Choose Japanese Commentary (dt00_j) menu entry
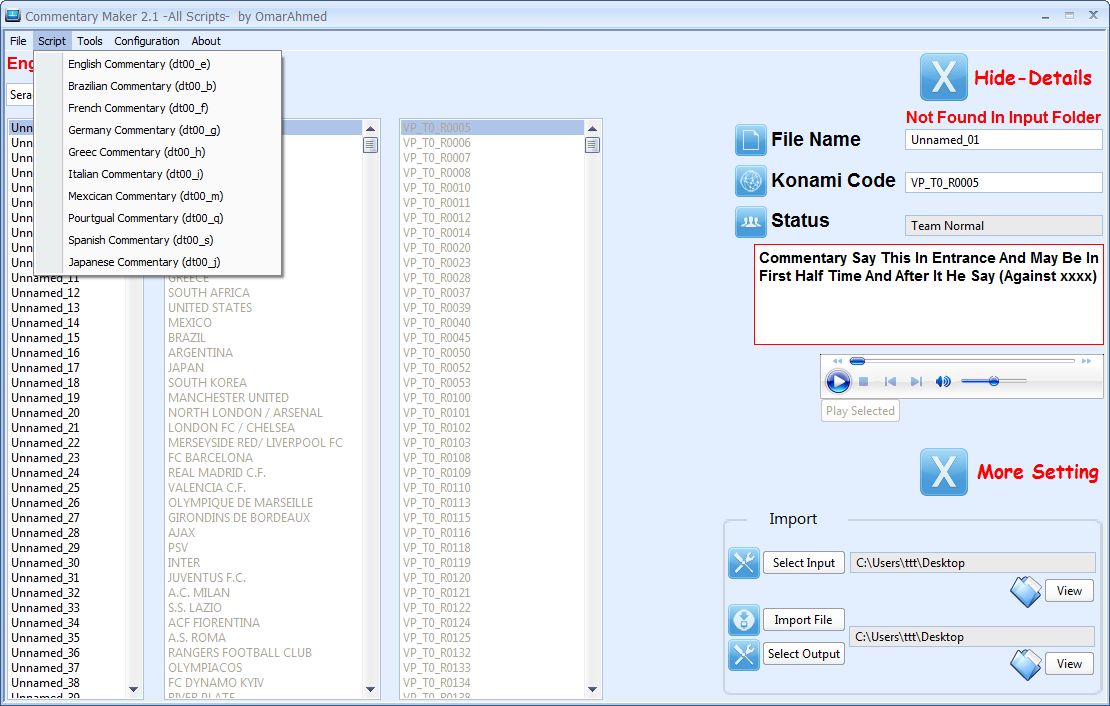1110x706 pixels. [x=144, y=262]
